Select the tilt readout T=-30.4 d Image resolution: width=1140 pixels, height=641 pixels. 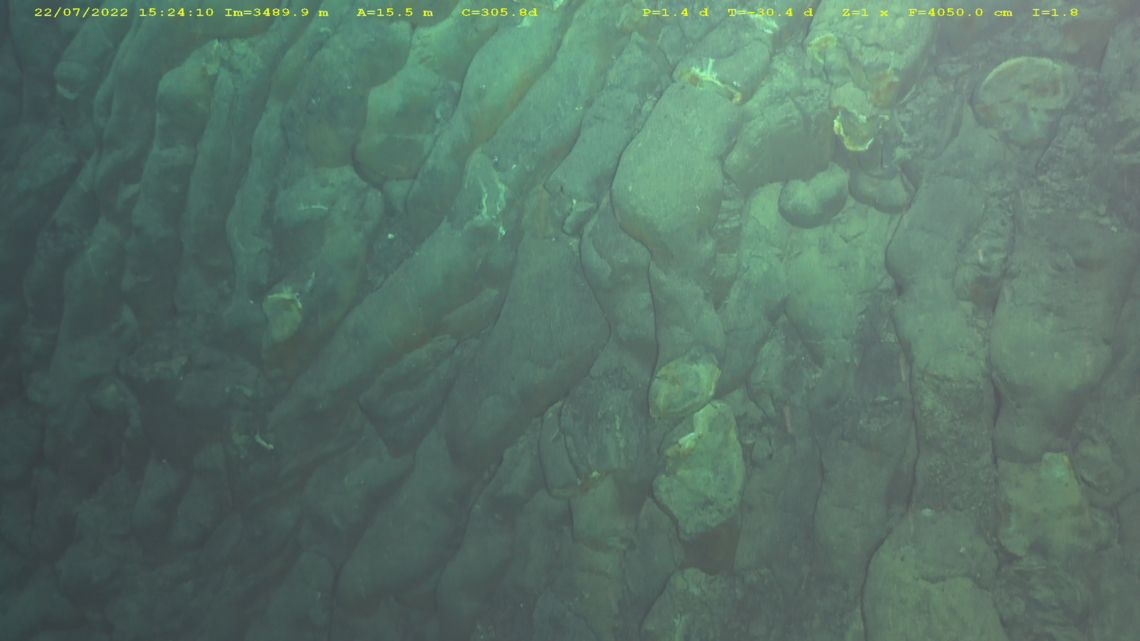click(771, 12)
